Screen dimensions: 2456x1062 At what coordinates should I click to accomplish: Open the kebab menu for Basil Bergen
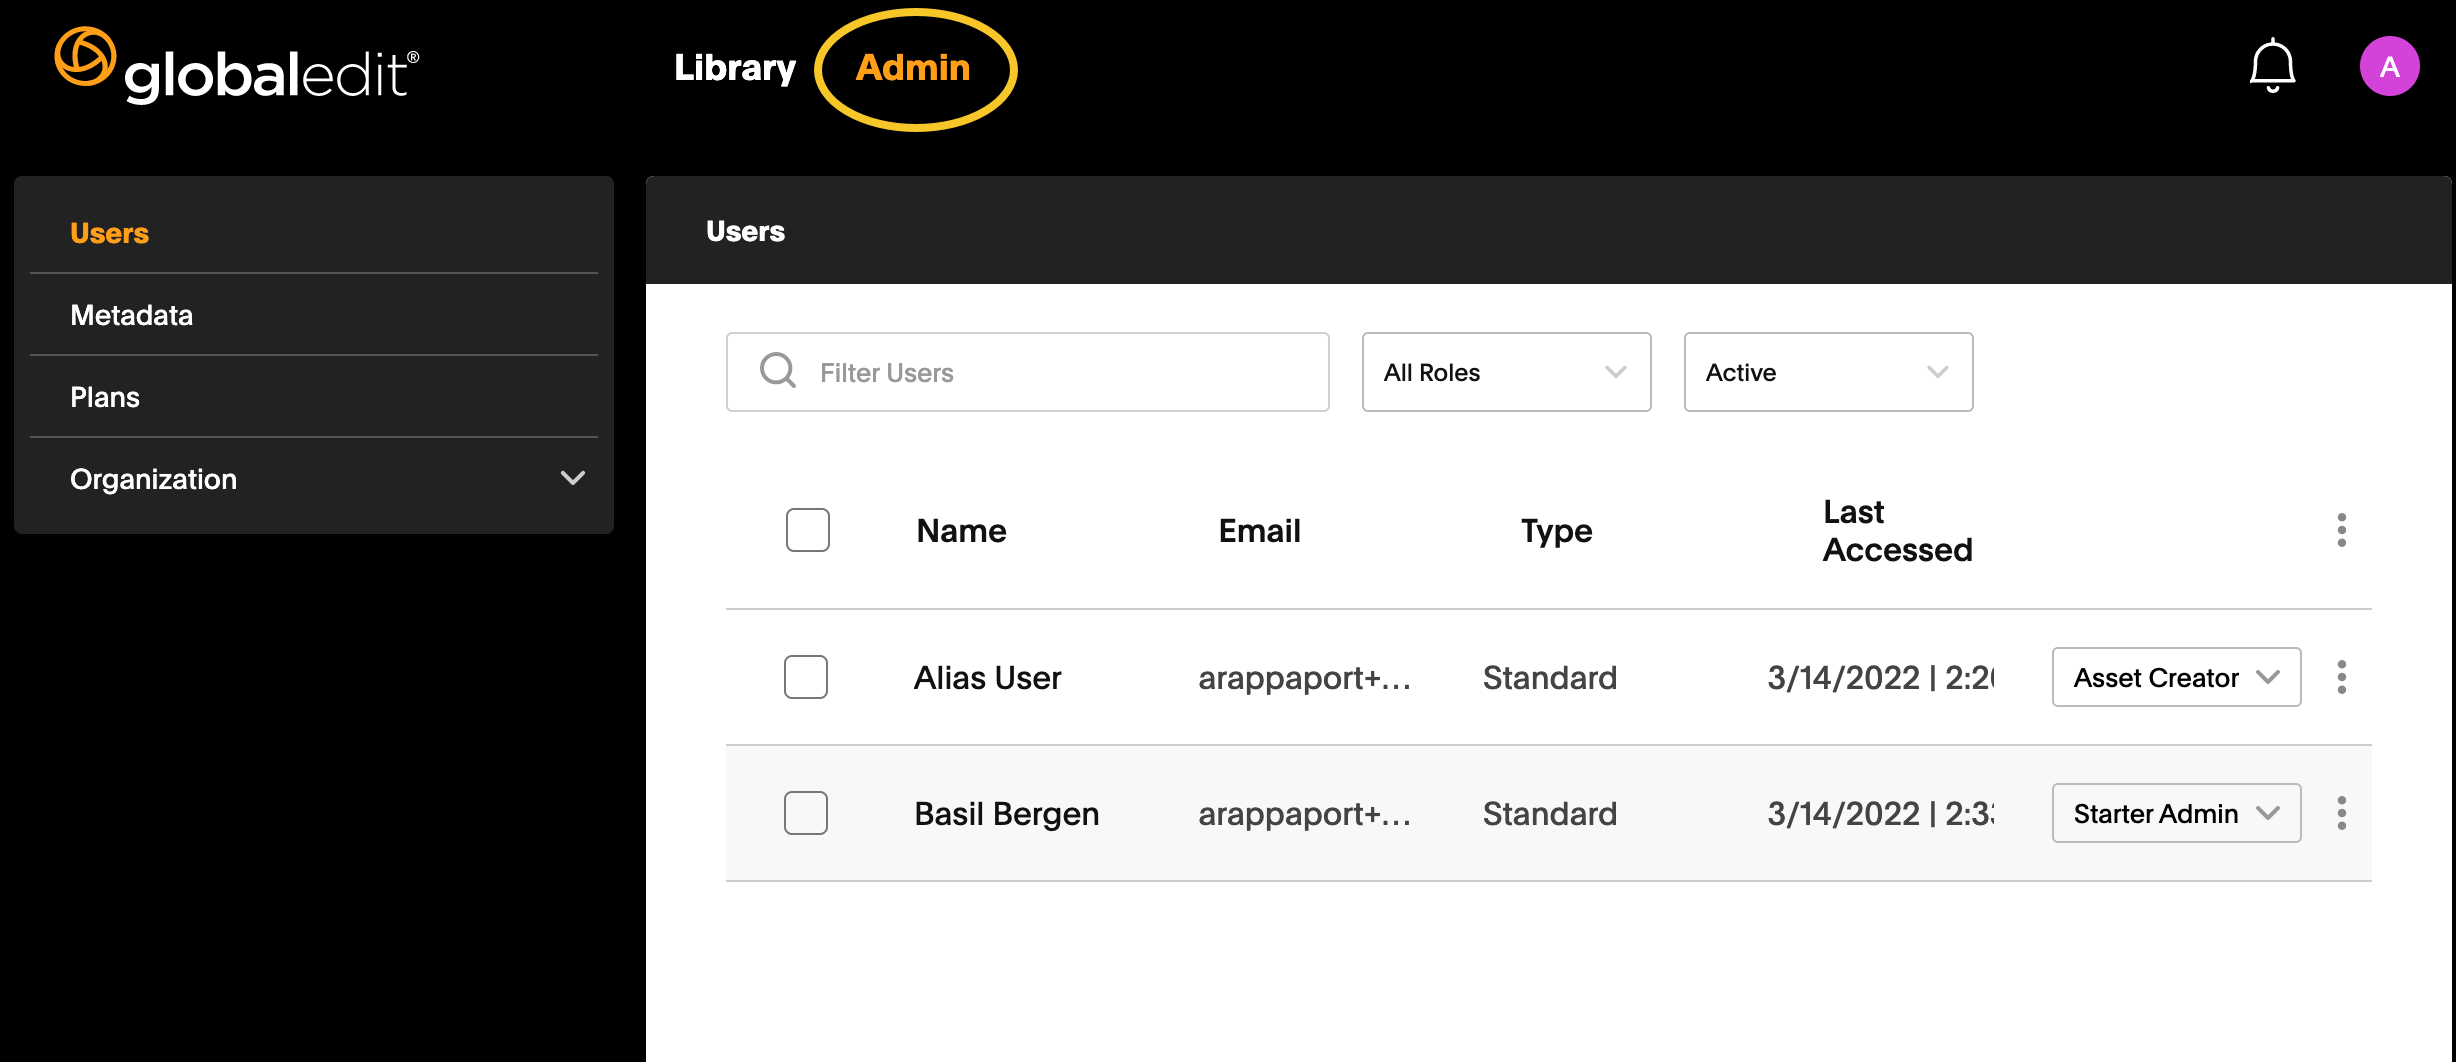tap(2341, 813)
